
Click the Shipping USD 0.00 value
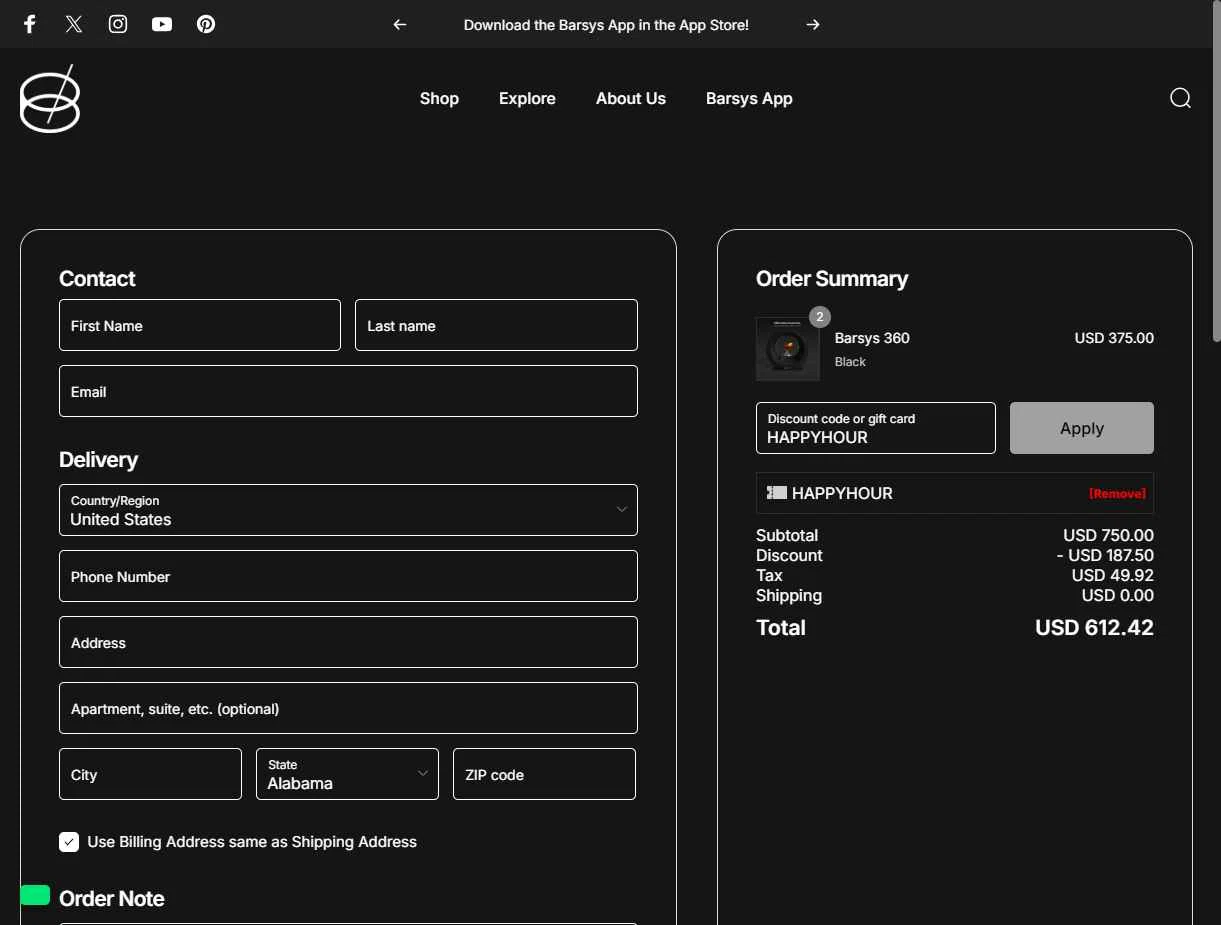coord(1117,595)
